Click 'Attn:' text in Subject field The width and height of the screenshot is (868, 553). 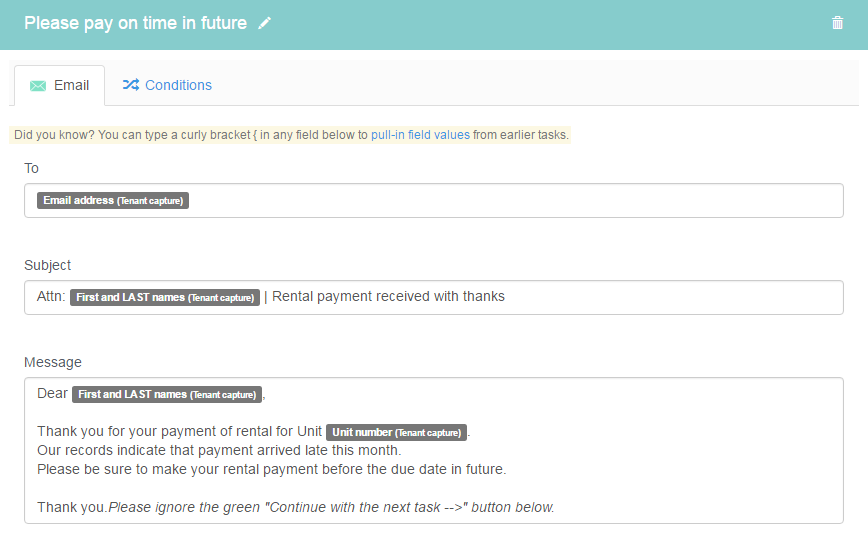51,297
